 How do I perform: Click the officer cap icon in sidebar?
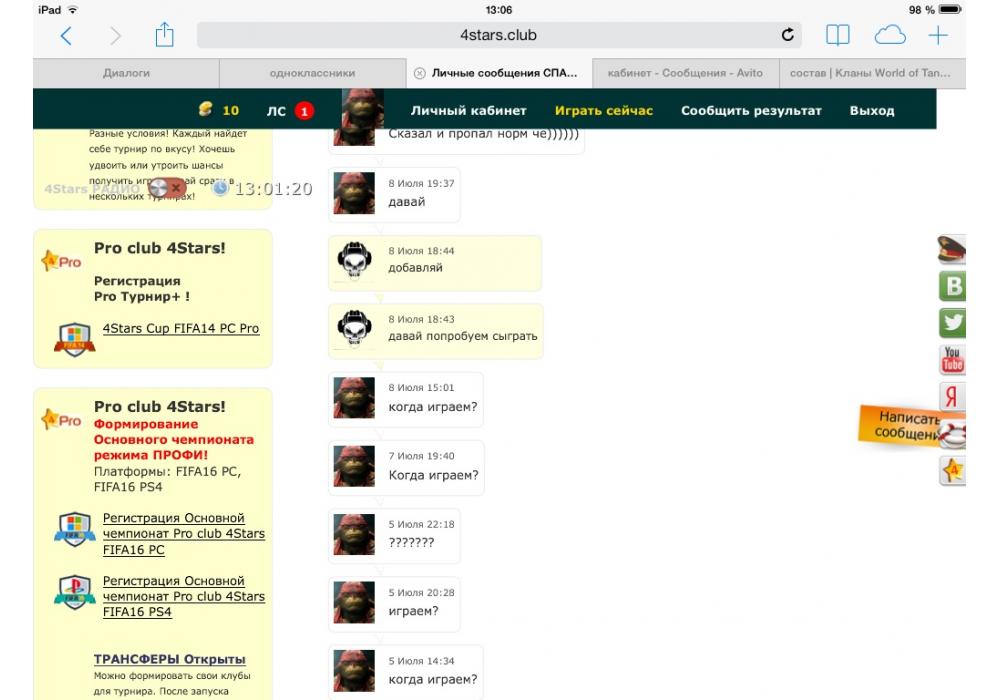click(x=952, y=249)
